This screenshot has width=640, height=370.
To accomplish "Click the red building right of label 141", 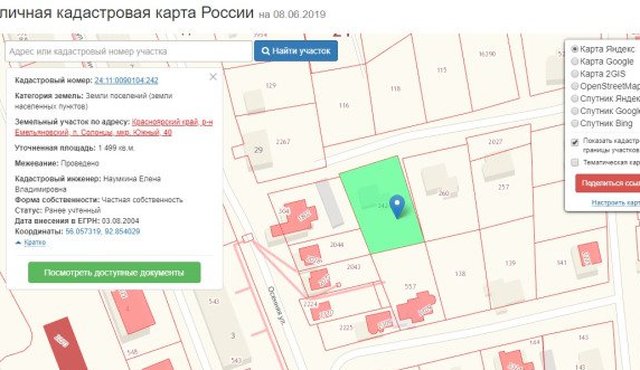I will 589,254.
